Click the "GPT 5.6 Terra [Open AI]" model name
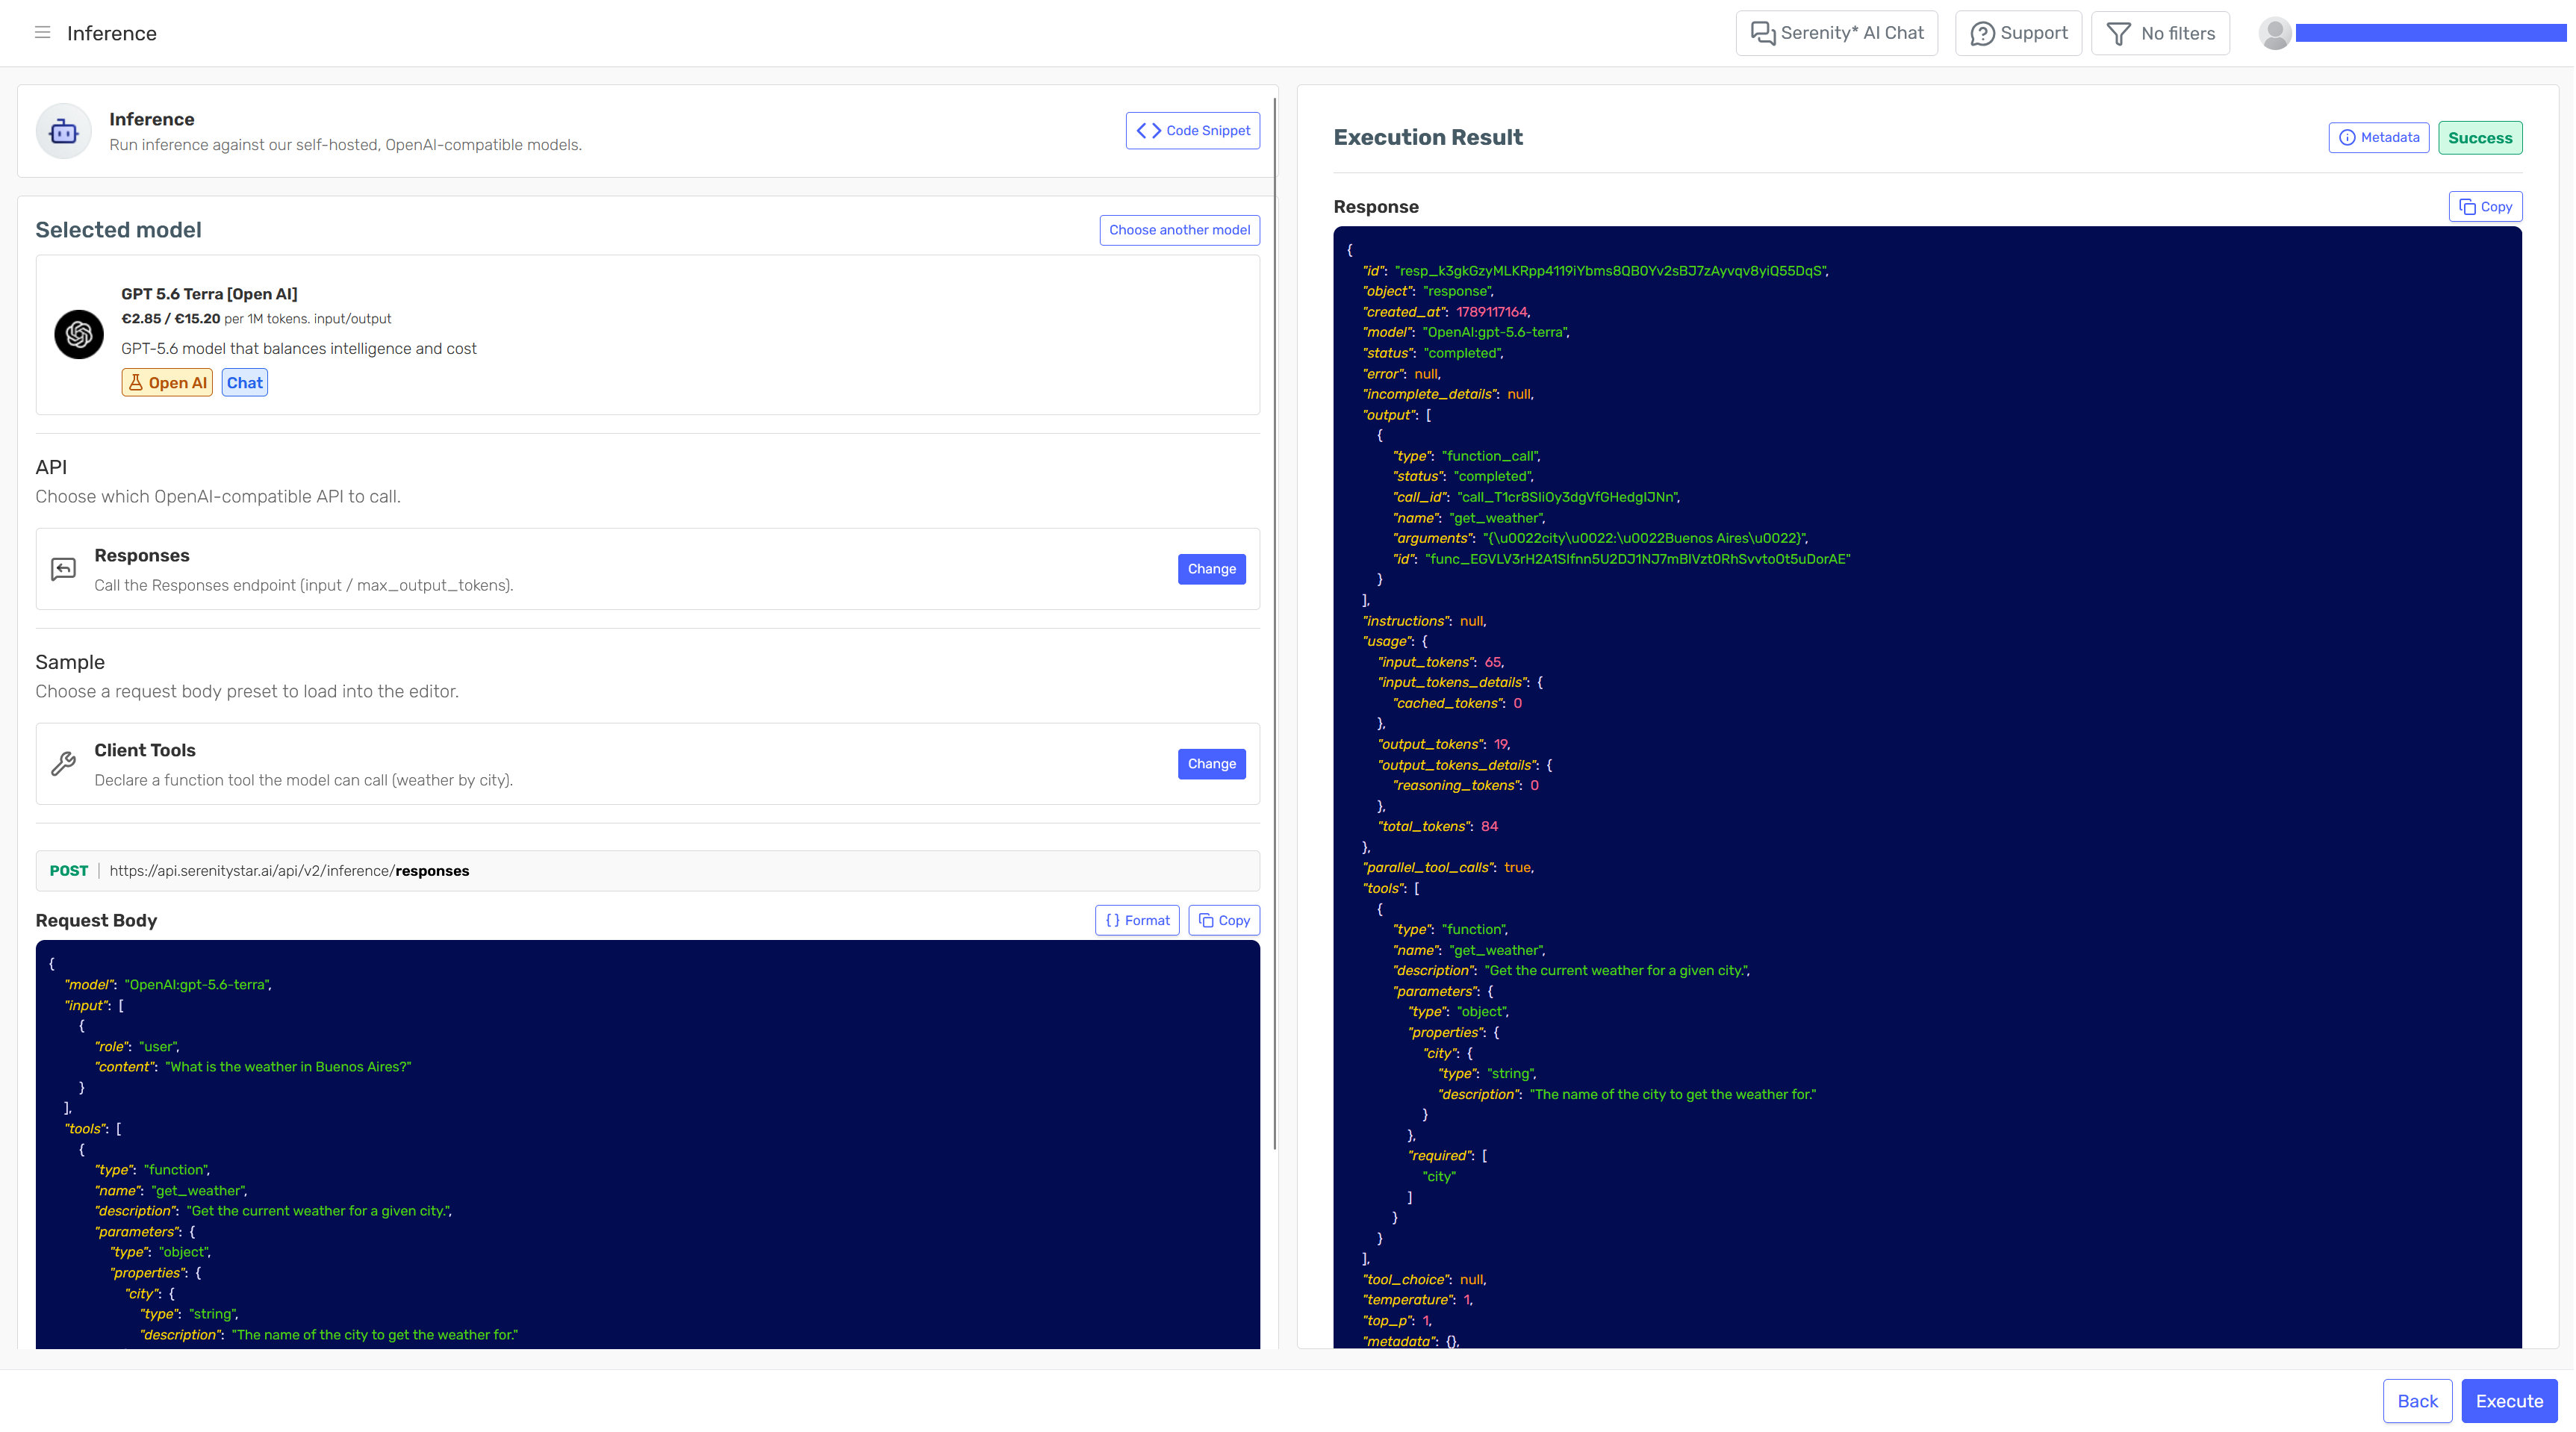 pyautogui.click(x=209, y=294)
